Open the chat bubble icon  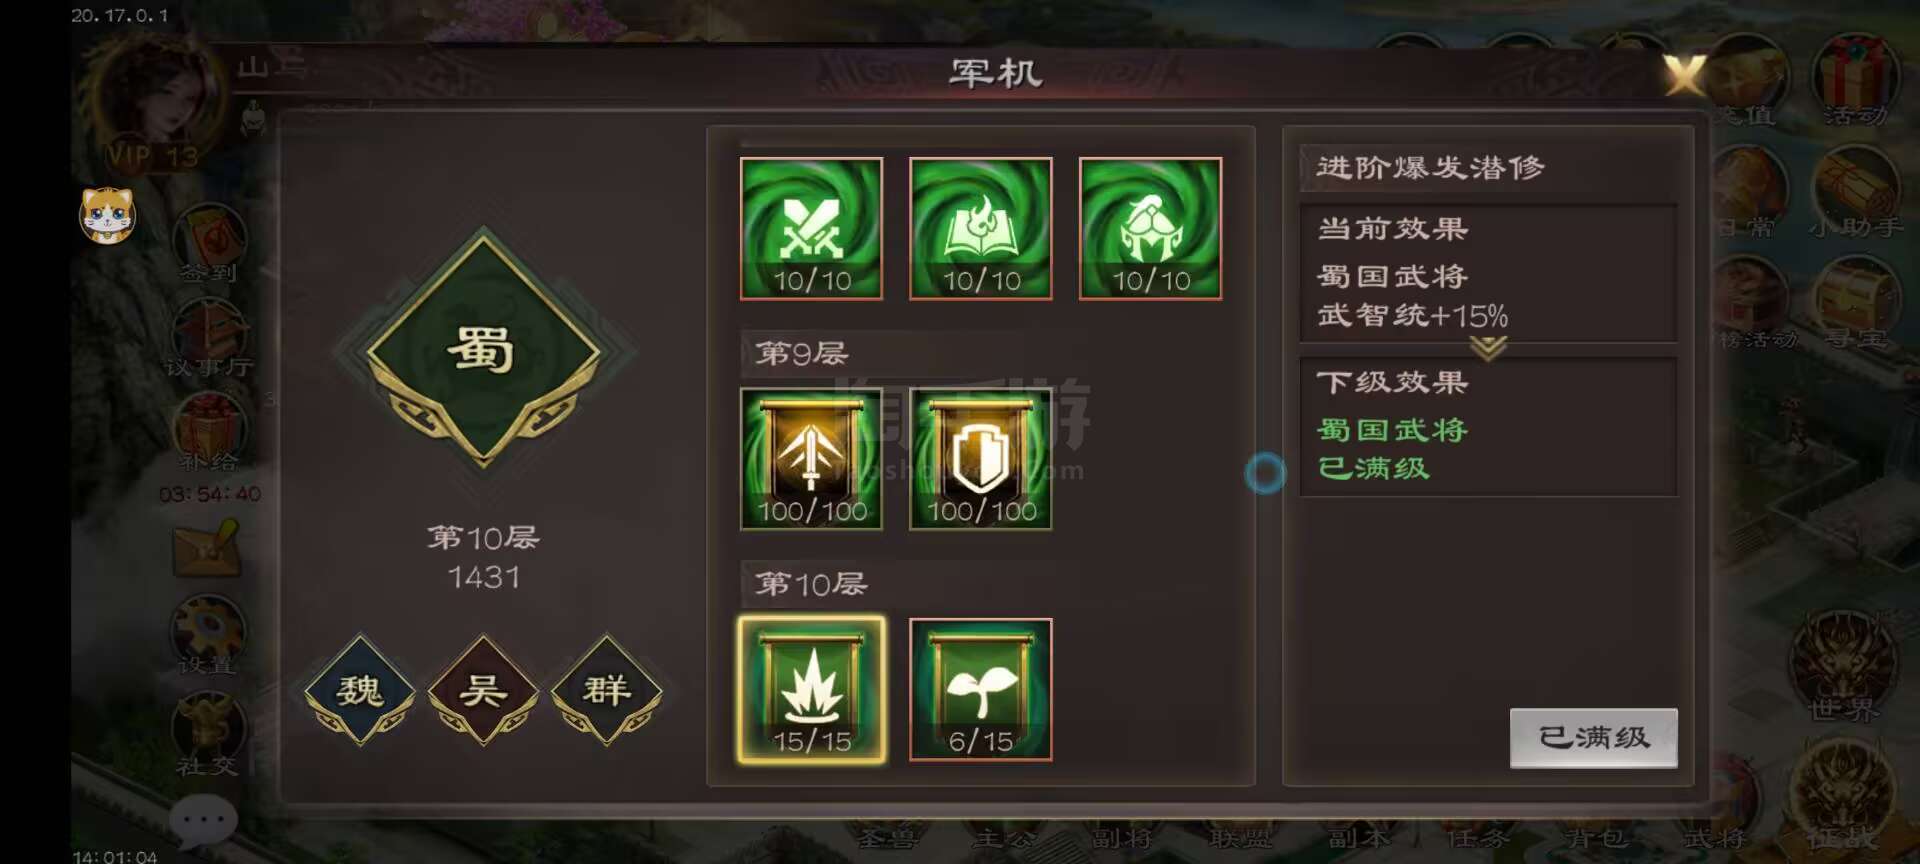click(204, 820)
